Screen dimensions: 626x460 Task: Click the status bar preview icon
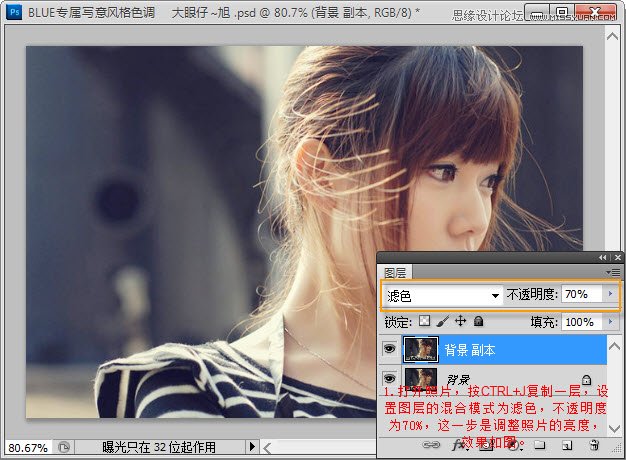64,447
